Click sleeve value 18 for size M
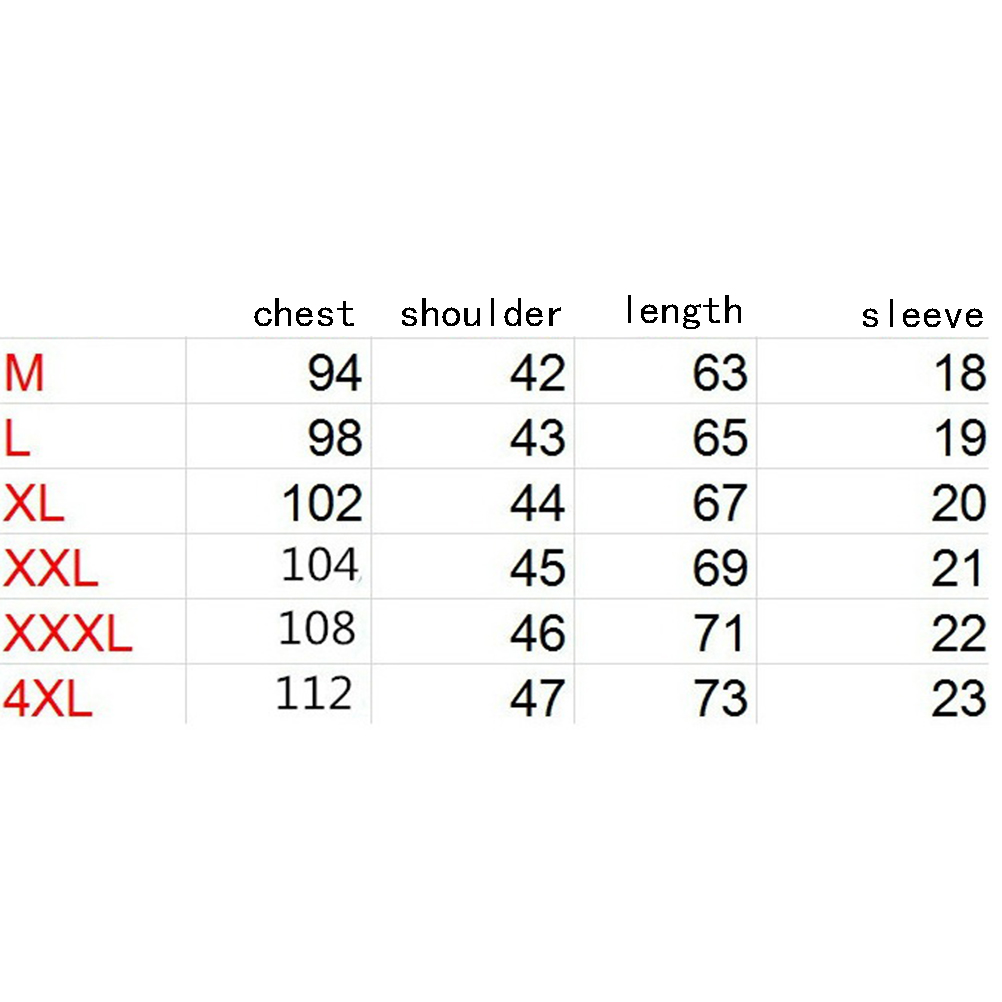Viewport: 1002px width, 1002px height. (958, 373)
